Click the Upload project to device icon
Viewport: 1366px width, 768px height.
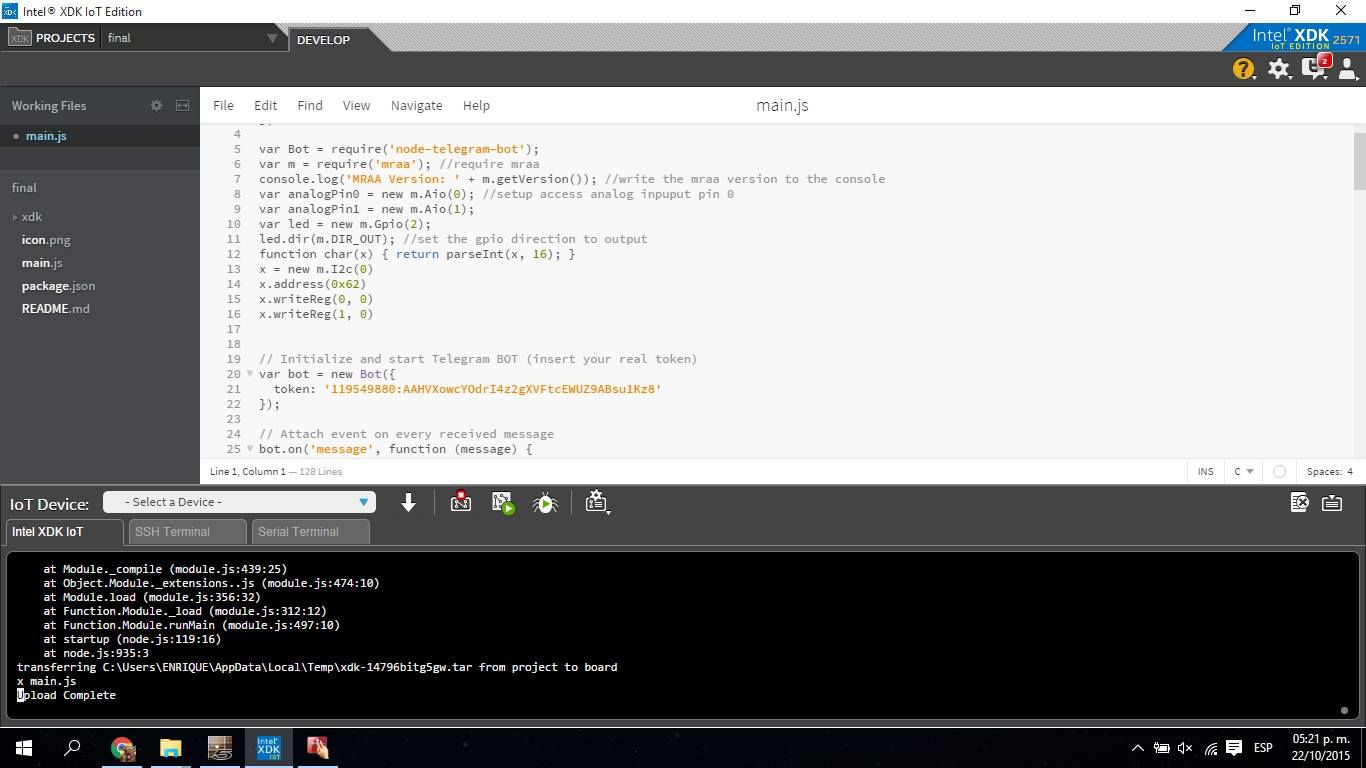(408, 502)
